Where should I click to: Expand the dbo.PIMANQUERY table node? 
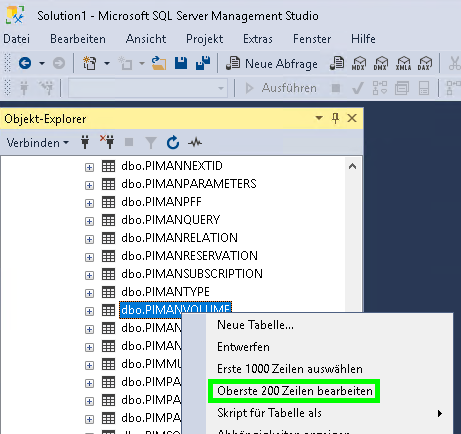pyautogui.click(x=89, y=221)
